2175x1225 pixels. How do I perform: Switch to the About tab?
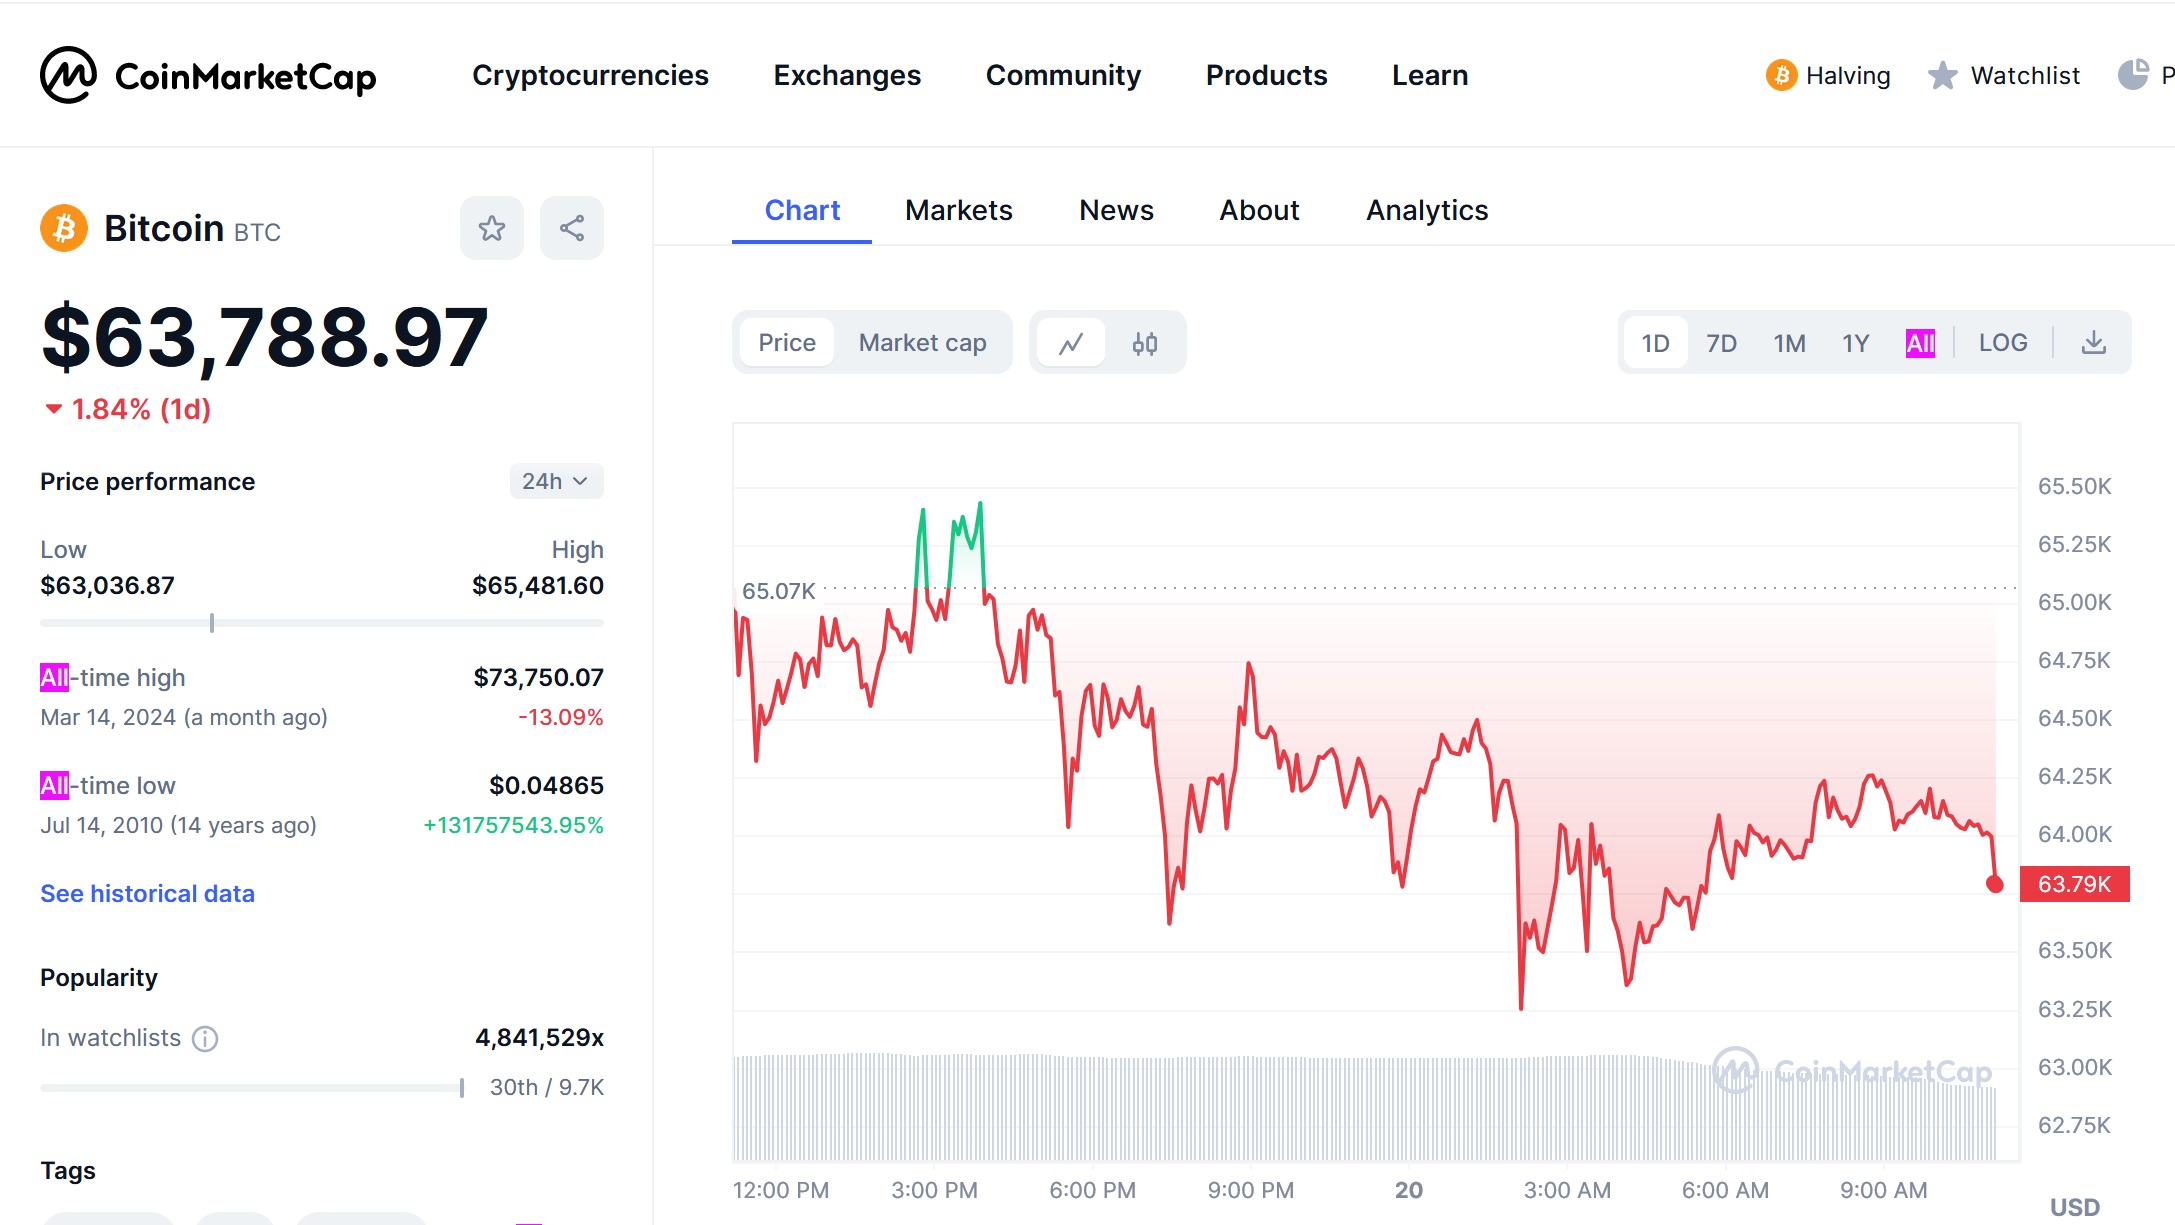(1259, 210)
